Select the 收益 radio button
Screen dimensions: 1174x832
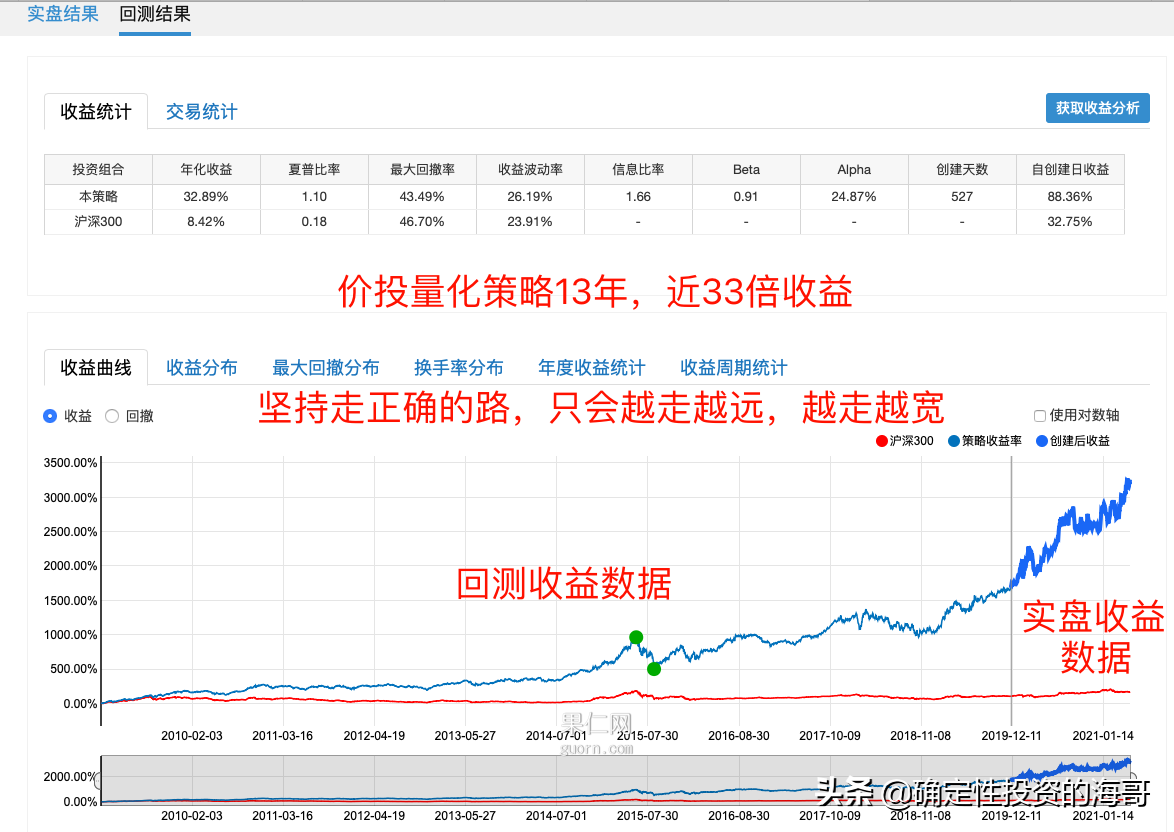50,416
